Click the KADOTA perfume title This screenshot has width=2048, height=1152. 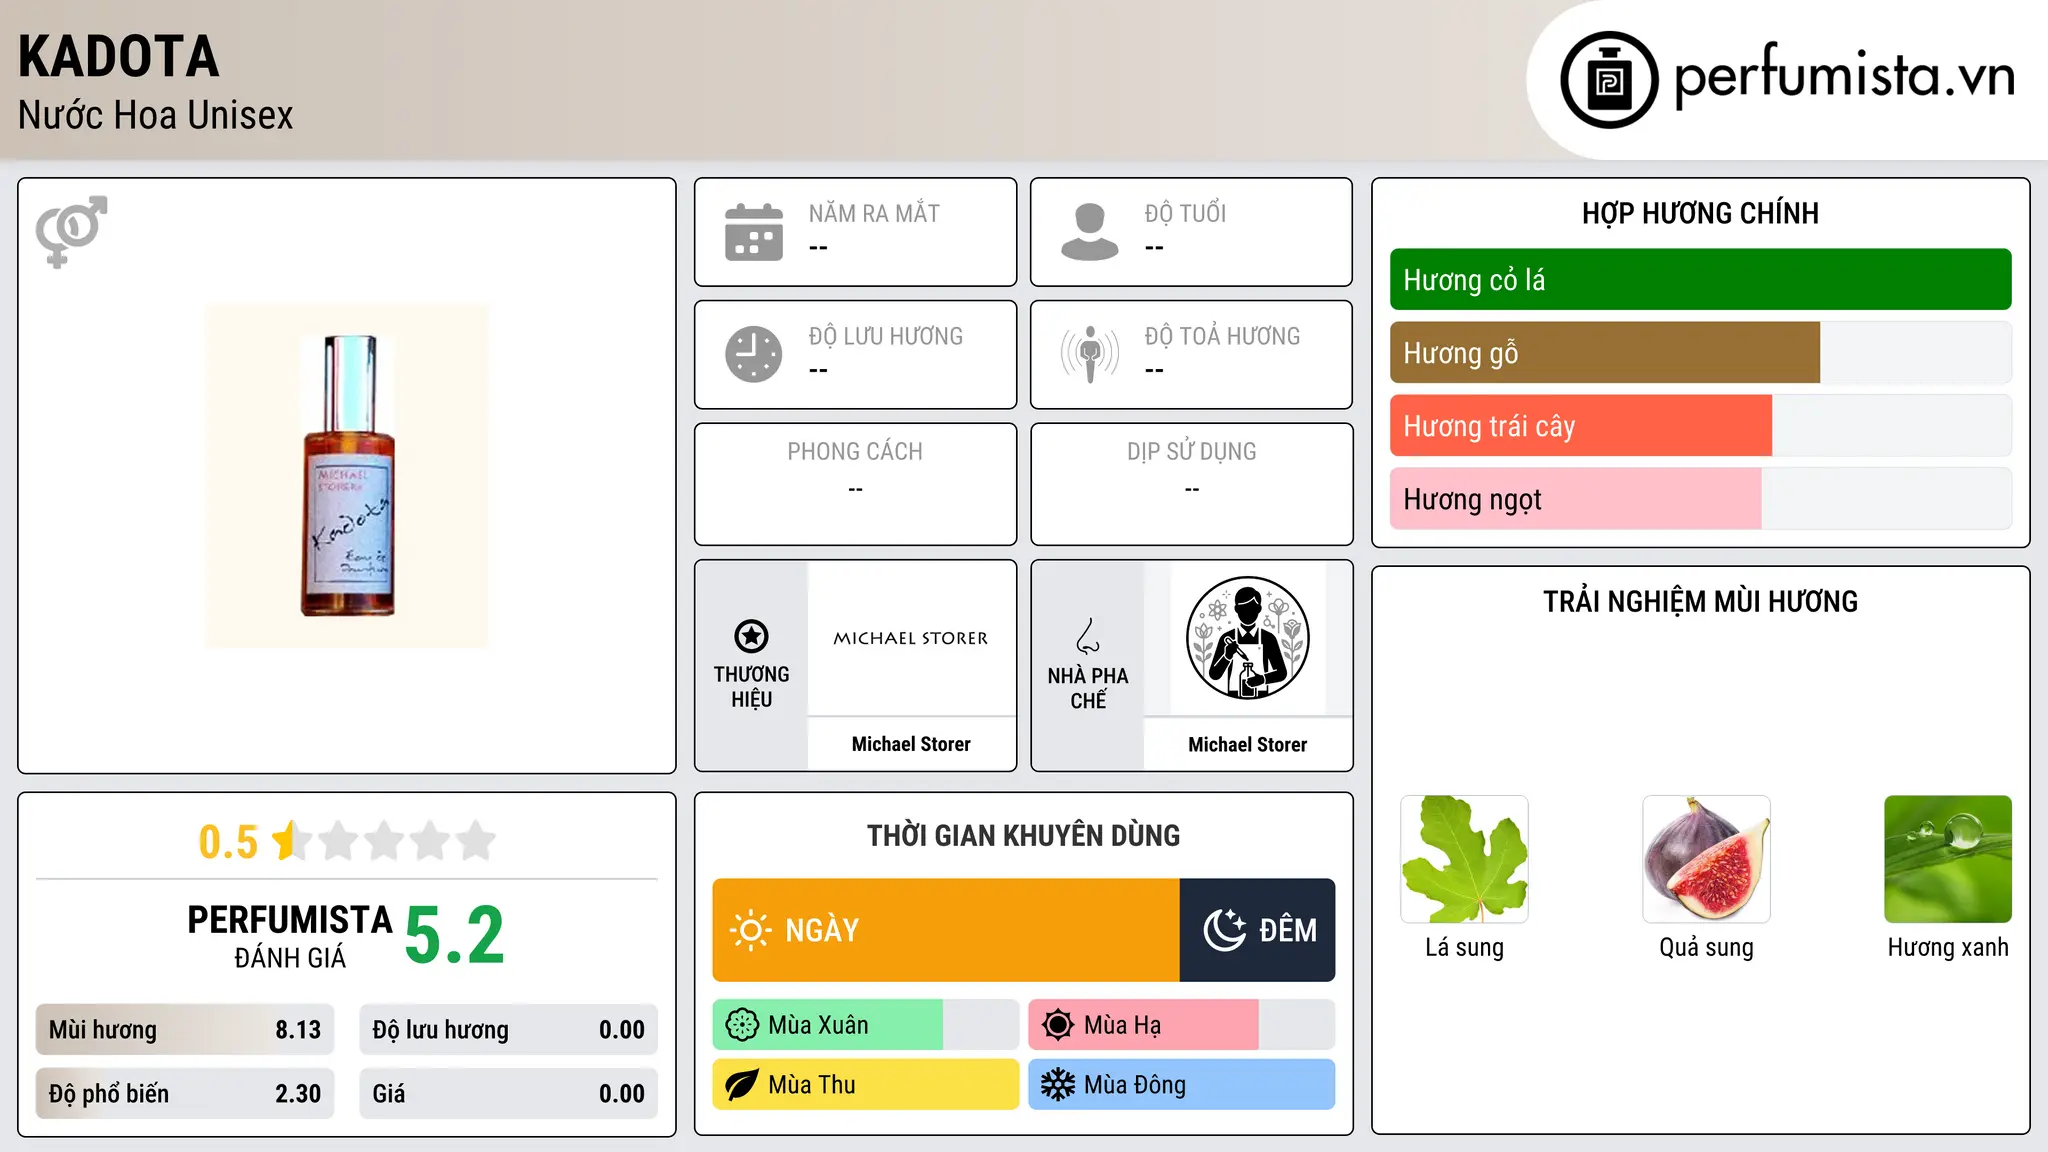coord(118,57)
